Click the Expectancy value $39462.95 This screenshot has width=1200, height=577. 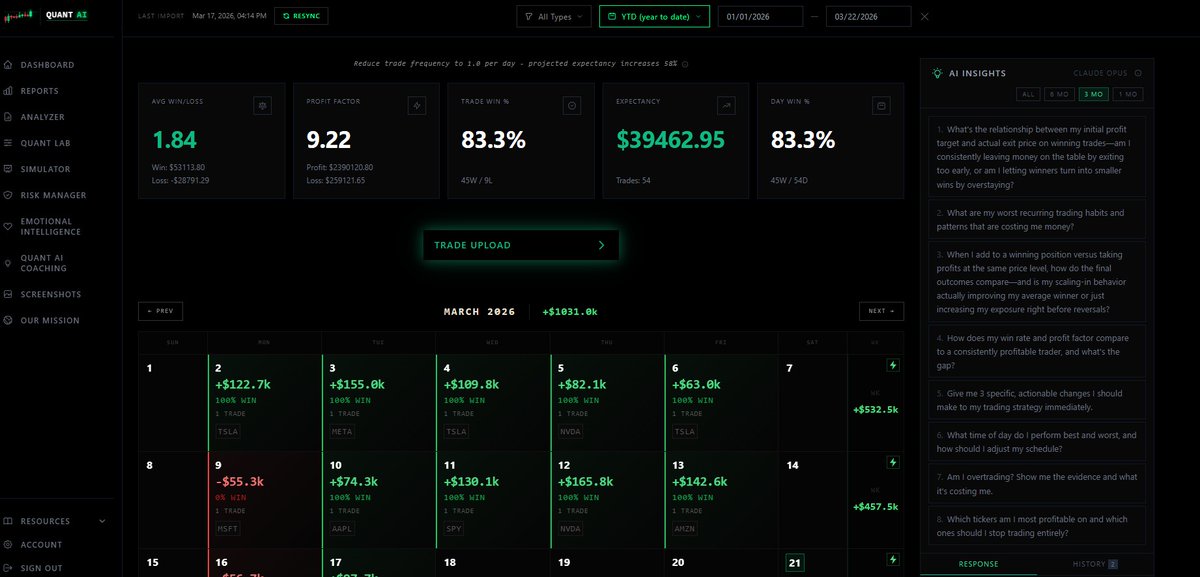click(x=671, y=141)
